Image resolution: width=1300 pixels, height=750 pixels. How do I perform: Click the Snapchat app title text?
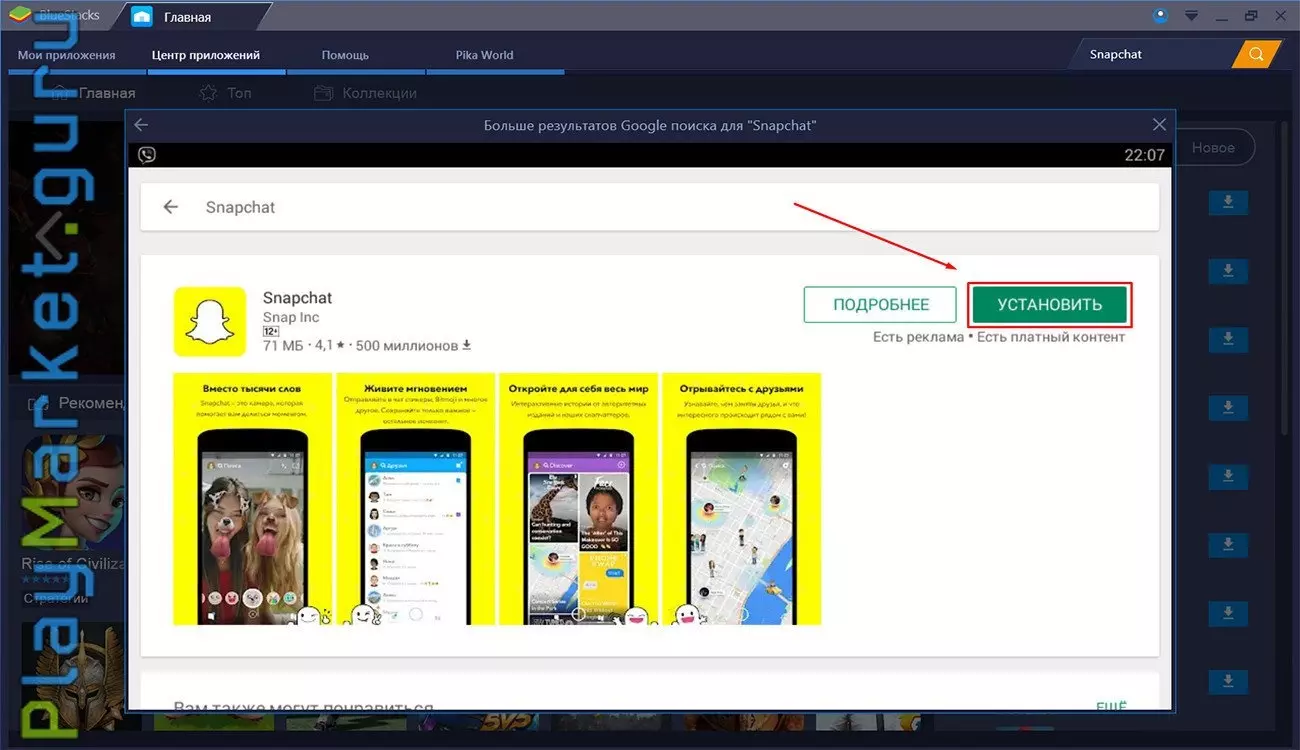pyautogui.click(x=297, y=298)
